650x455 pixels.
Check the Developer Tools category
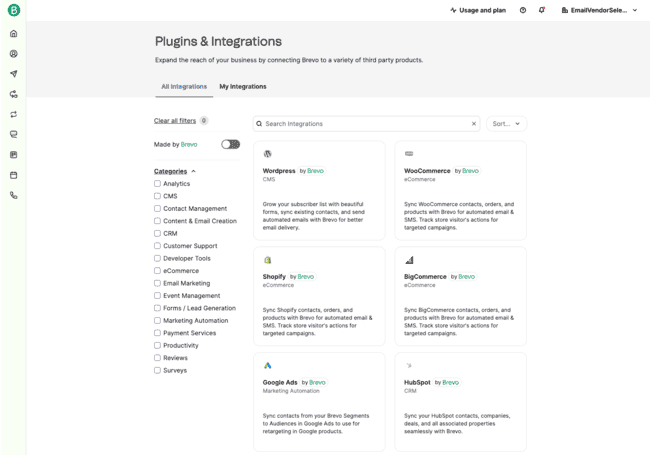(x=157, y=258)
